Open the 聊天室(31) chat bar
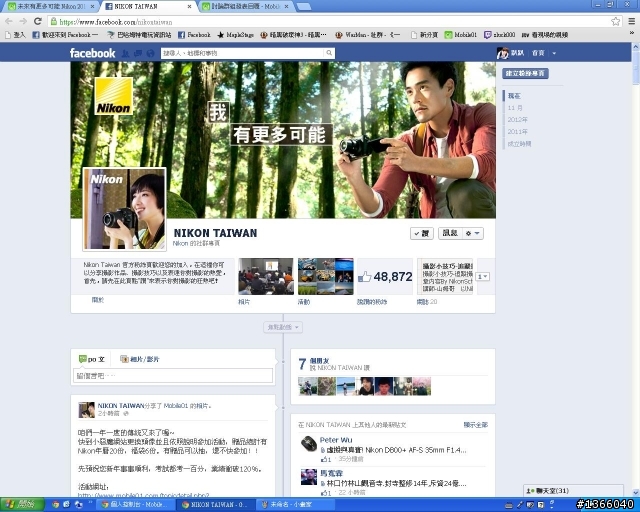The image size is (640, 512). tap(573, 490)
